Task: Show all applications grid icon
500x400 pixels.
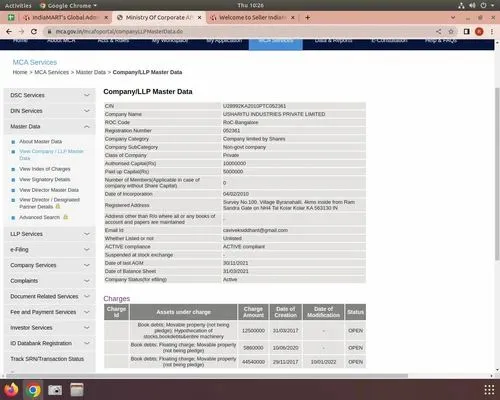Action: (x=489, y=389)
